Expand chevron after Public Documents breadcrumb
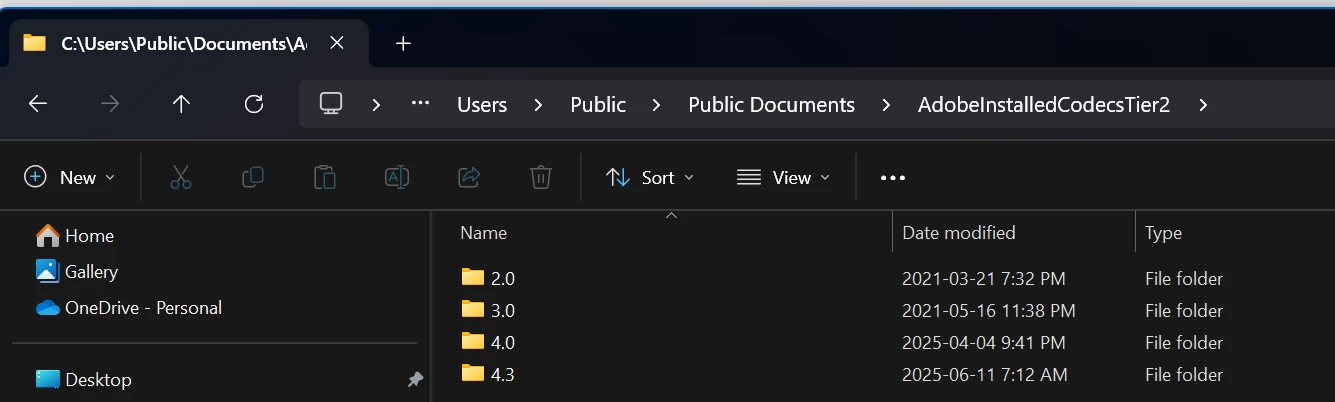 pos(886,105)
